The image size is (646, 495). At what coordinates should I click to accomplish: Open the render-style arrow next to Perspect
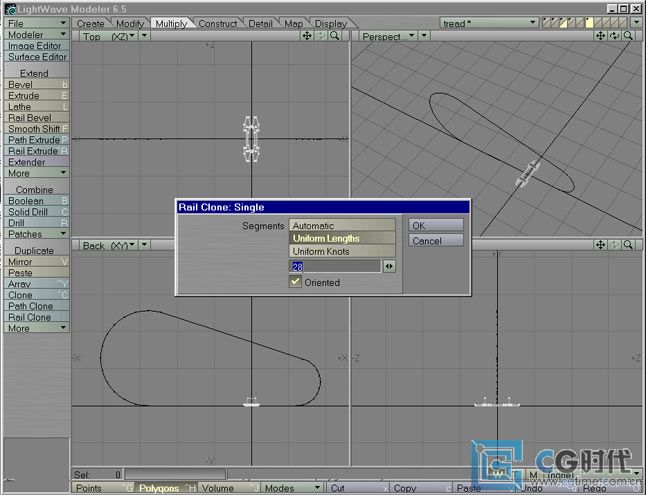pyautogui.click(x=424, y=36)
